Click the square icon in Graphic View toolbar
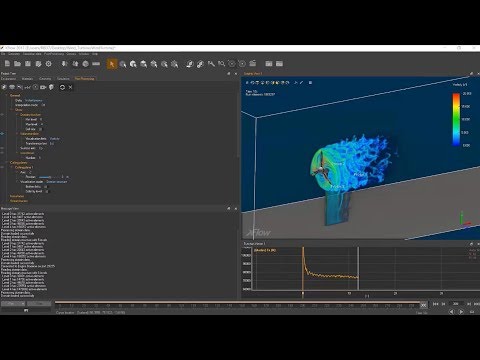480x360 pixels. click(x=310, y=82)
